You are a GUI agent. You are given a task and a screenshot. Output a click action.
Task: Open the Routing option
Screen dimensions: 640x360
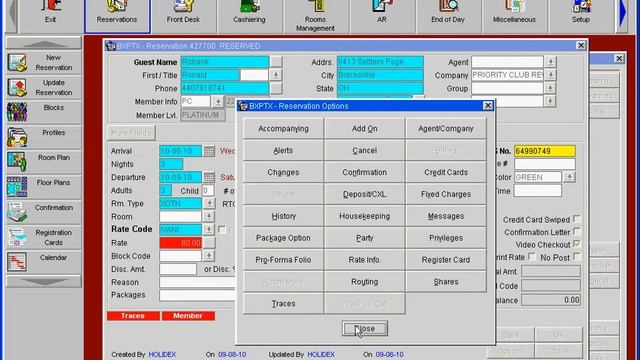click(x=364, y=282)
